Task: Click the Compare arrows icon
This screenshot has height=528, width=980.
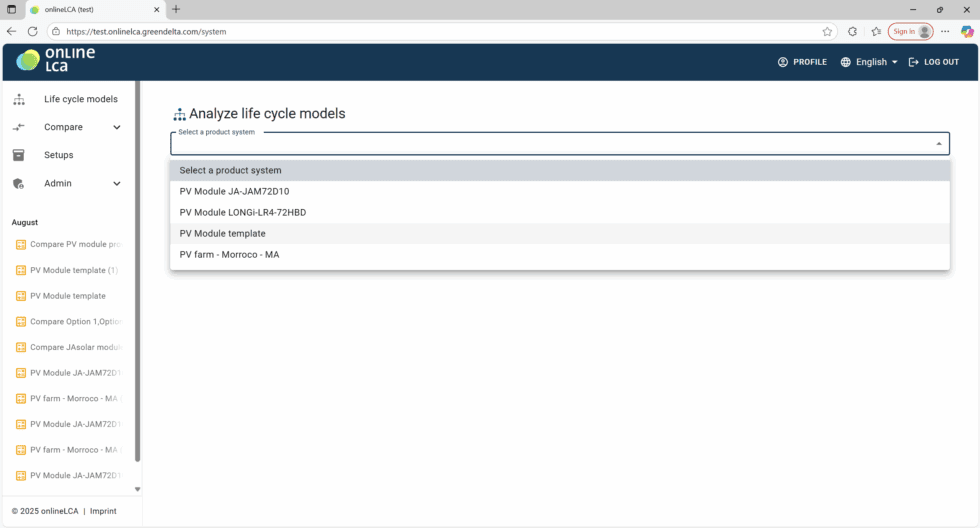Action: 18,127
